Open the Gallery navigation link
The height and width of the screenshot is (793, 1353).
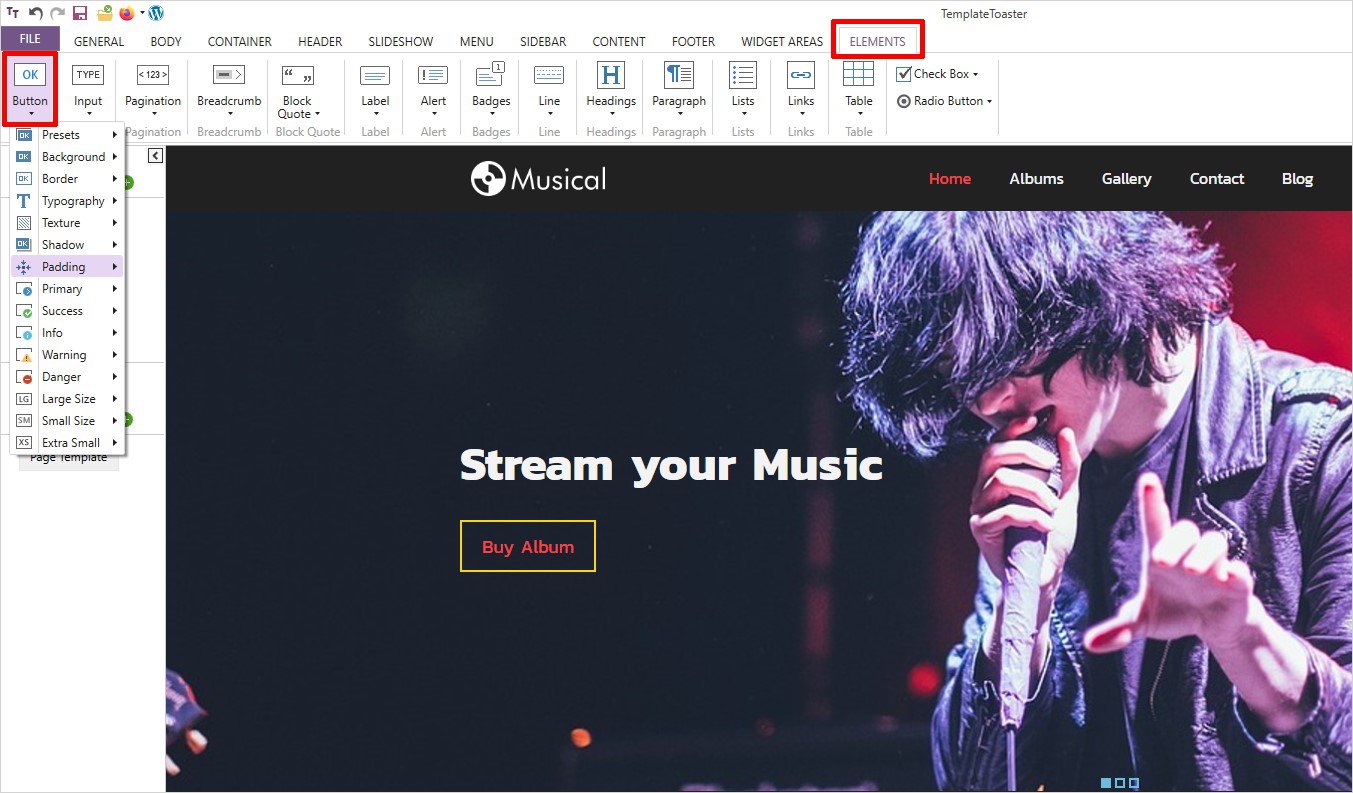tap(1126, 179)
